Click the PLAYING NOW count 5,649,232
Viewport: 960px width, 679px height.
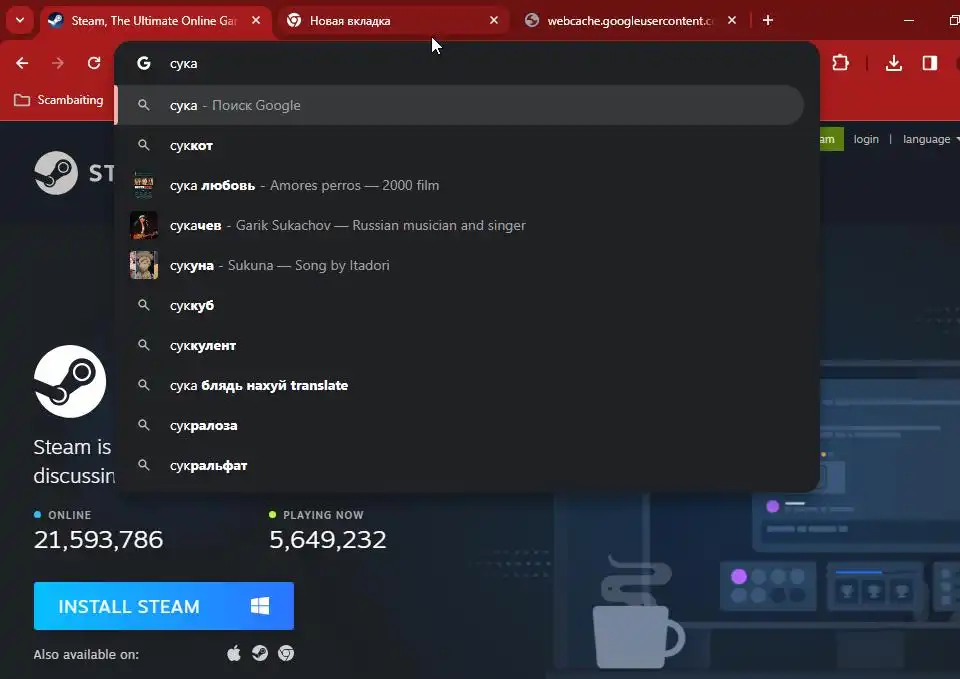(x=328, y=539)
